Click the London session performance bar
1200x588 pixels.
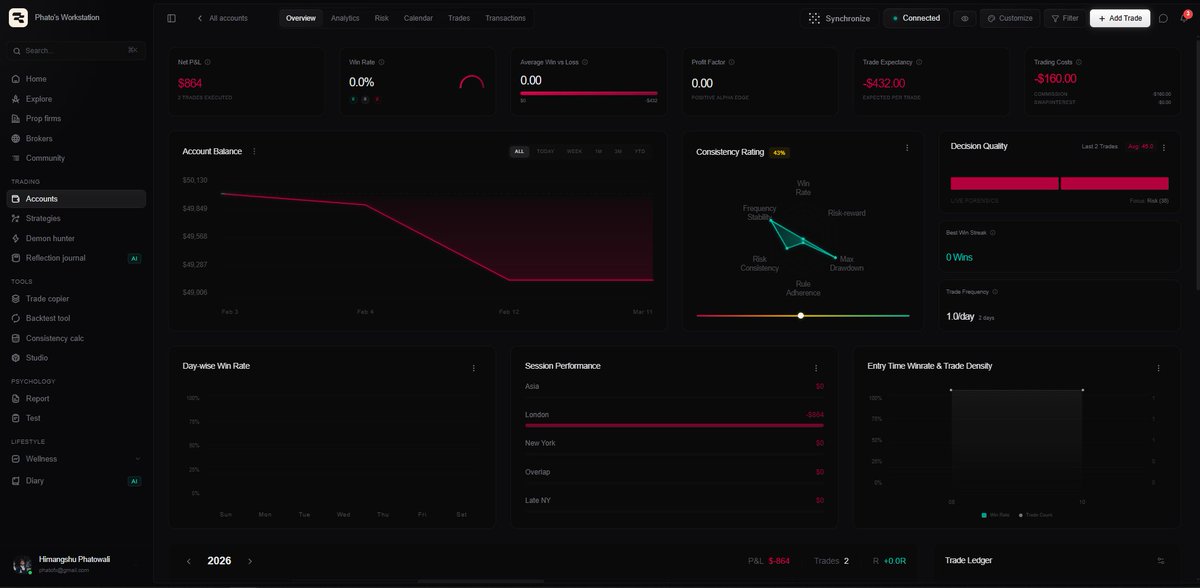point(674,425)
